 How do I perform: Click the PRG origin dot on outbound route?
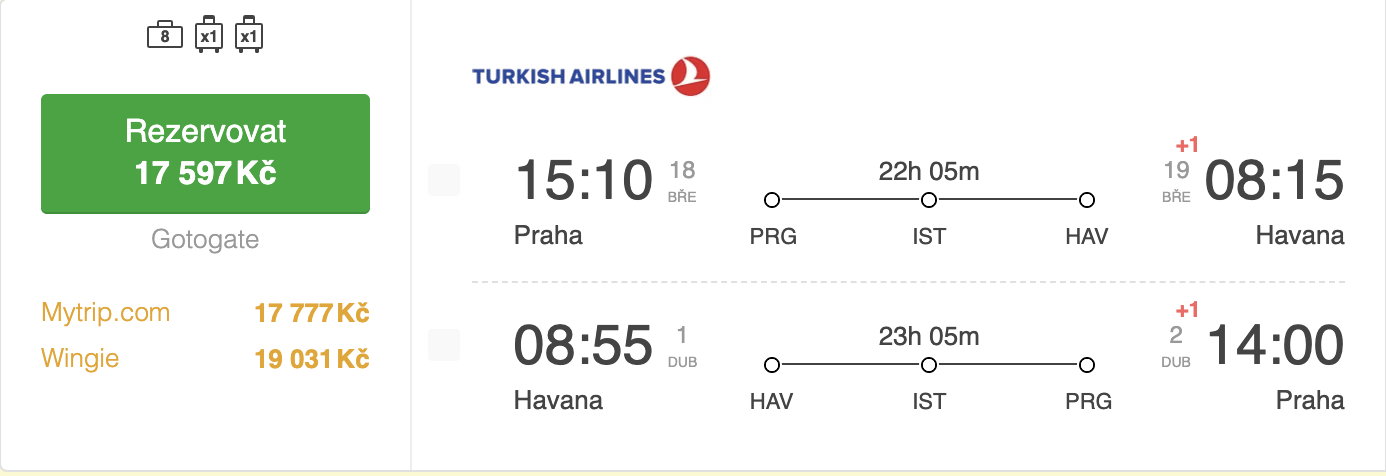pos(772,200)
